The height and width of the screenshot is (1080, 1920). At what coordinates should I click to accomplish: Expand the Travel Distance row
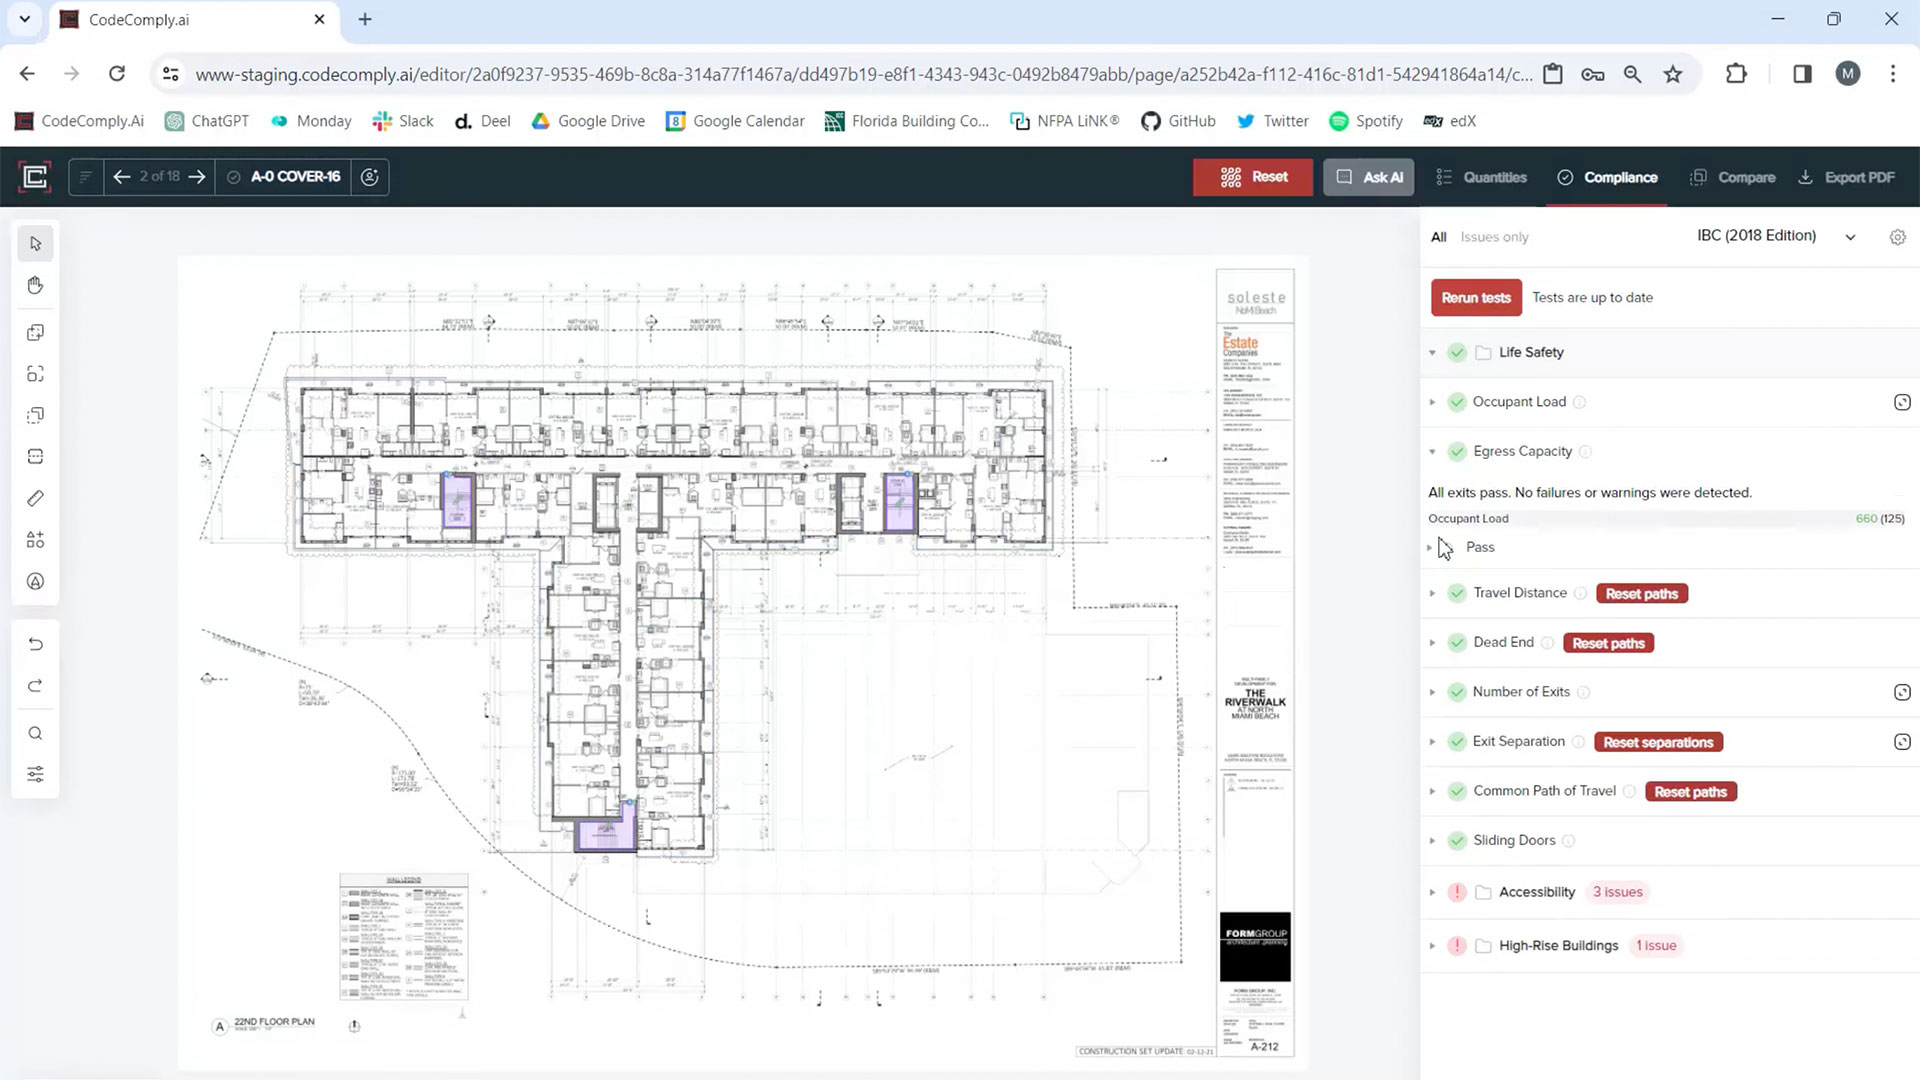coord(1432,593)
